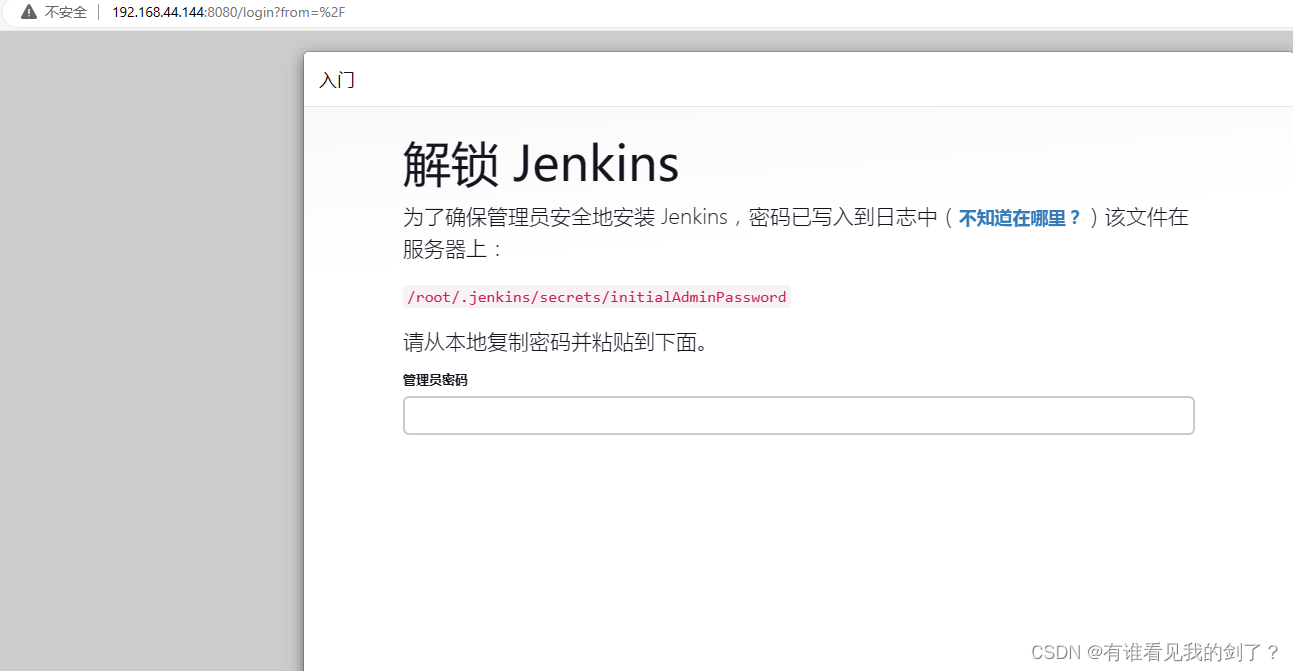Click the /root/.jenkins/secrets/initialAdminPassword path text
This screenshot has width=1293, height=671.
[597, 297]
